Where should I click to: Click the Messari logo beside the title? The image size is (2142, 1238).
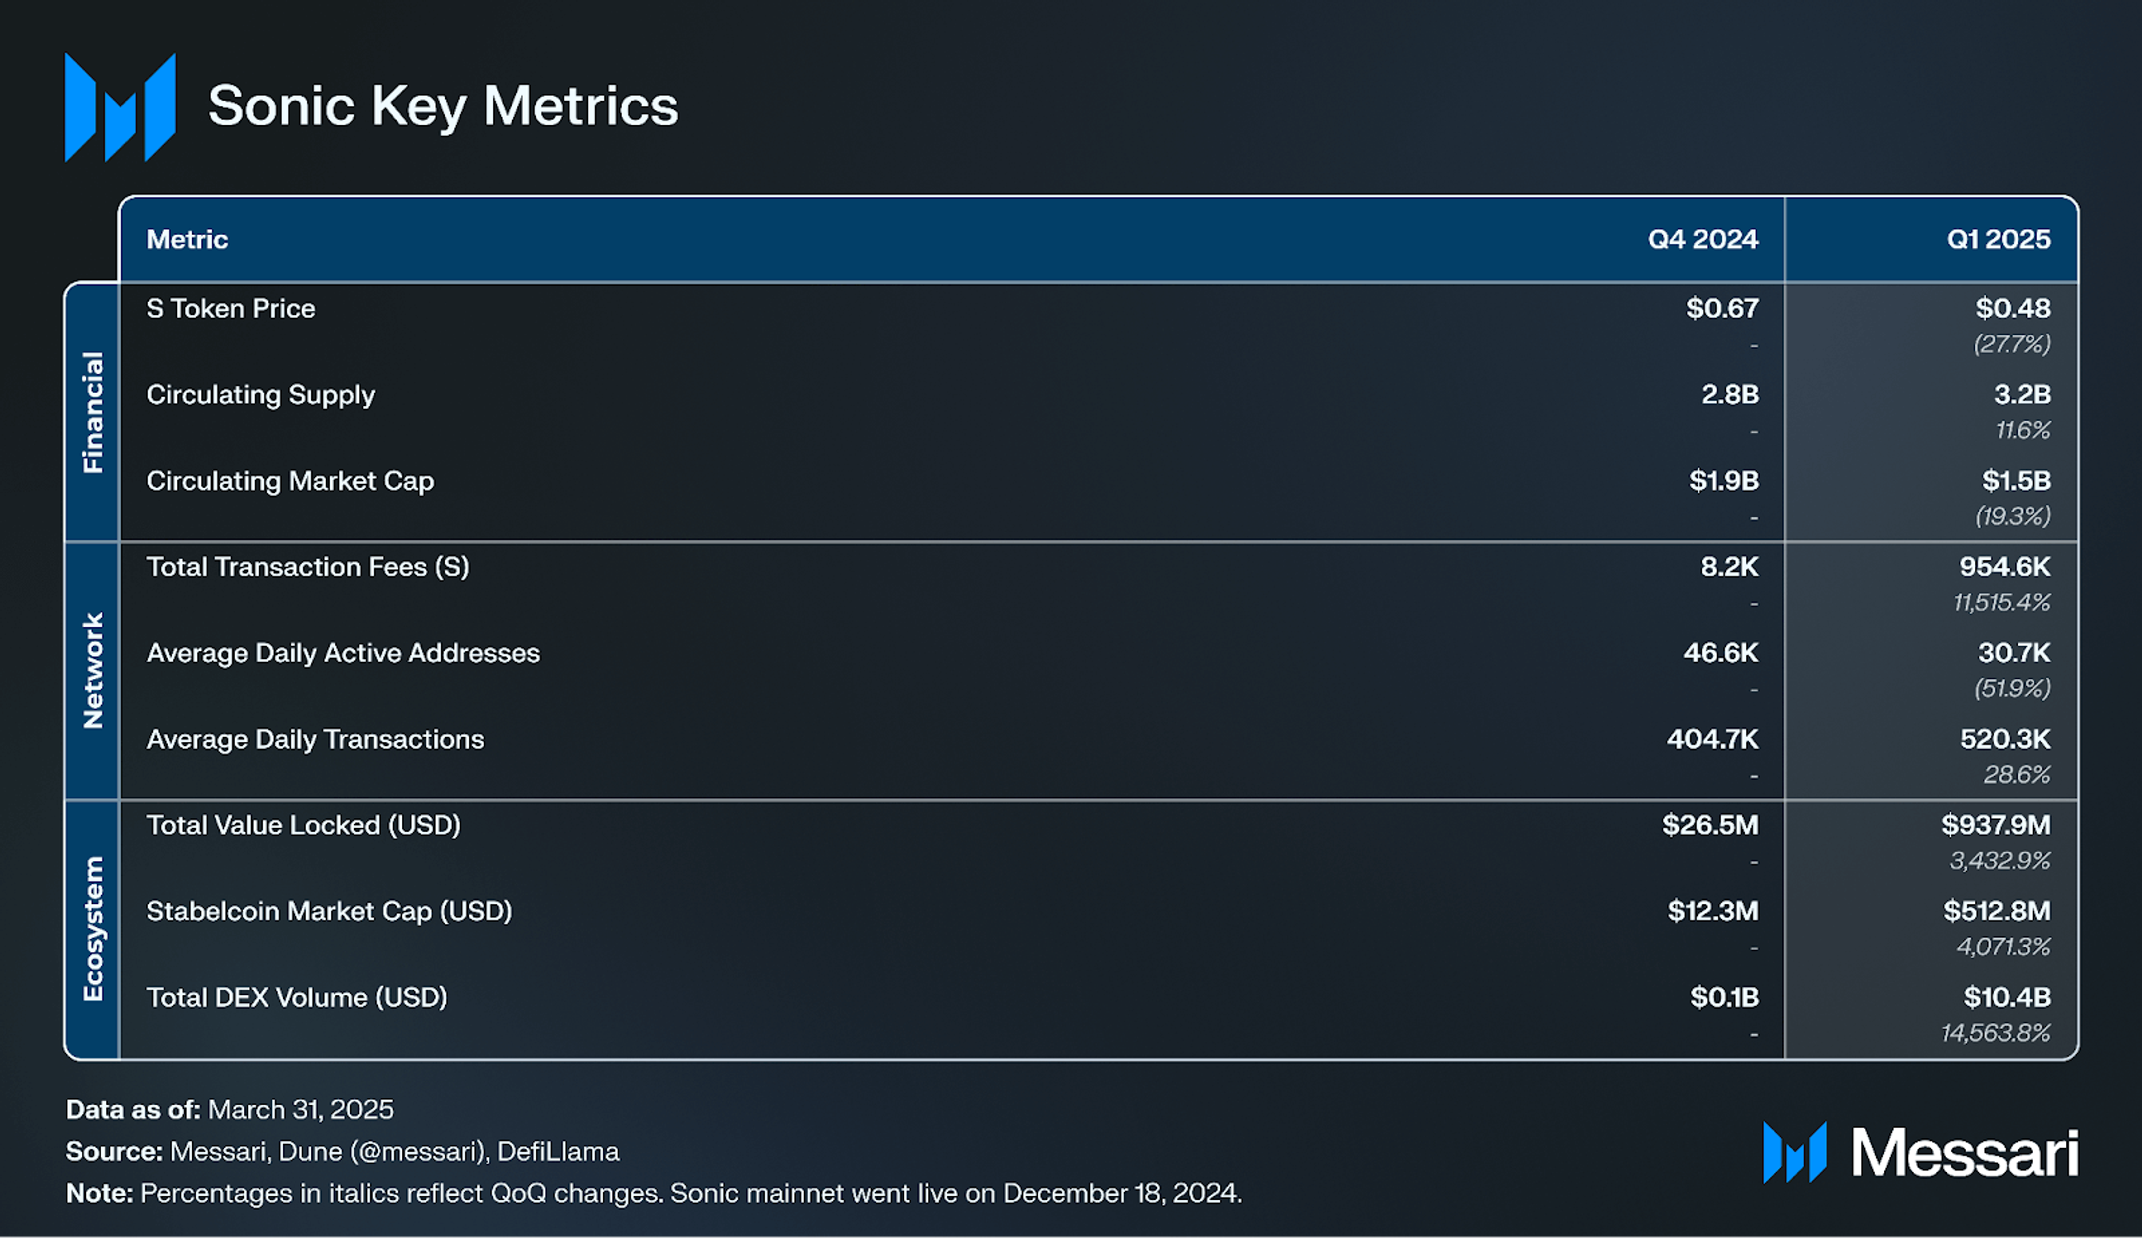pos(120,107)
